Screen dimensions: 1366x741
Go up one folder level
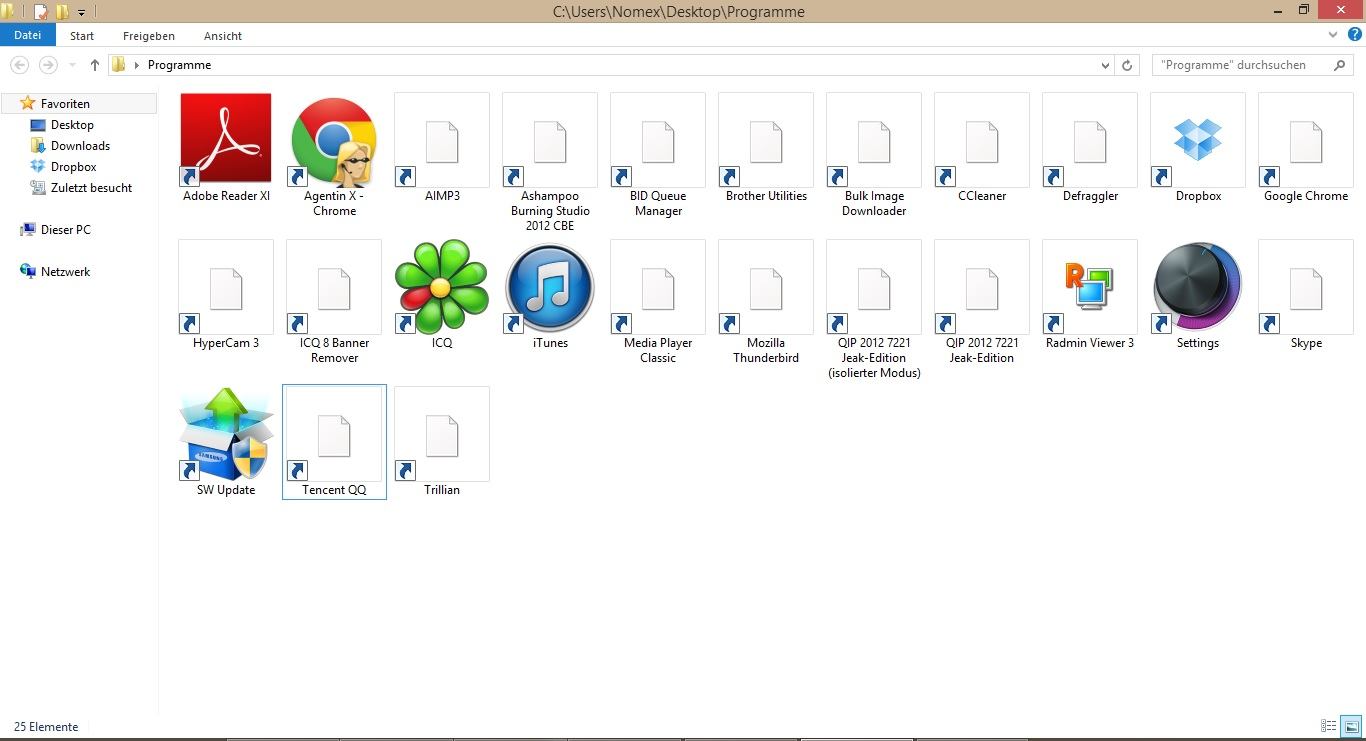(x=95, y=65)
